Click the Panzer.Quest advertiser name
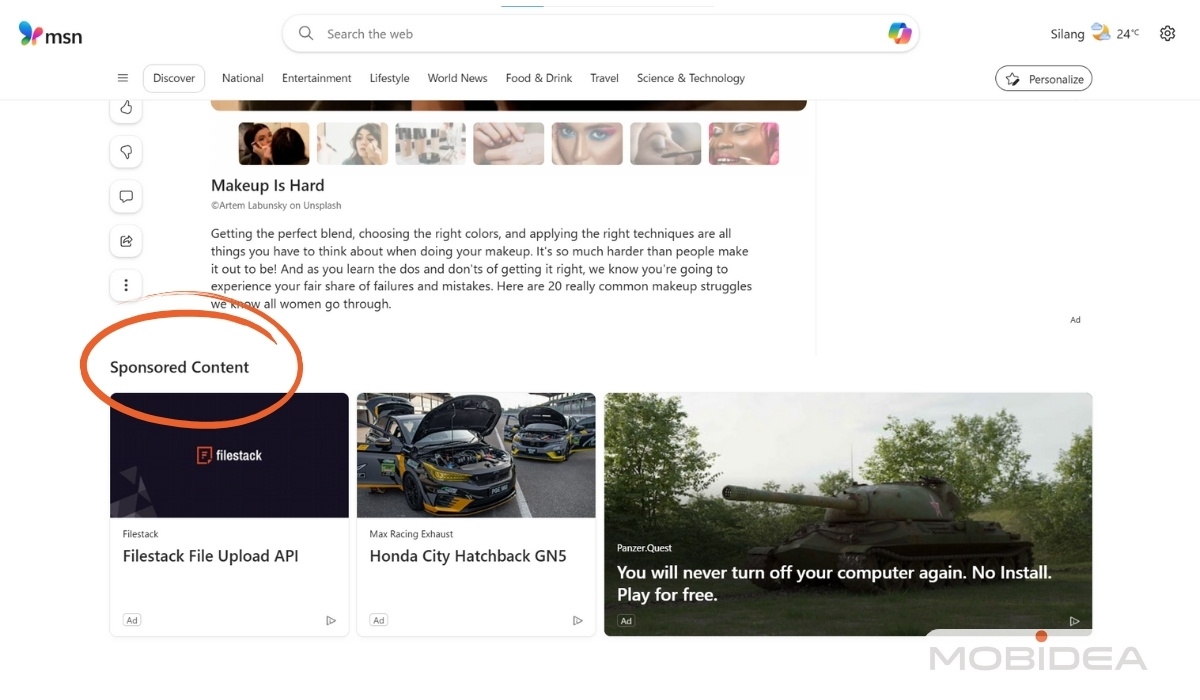This screenshot has height=700, width=1200. [644, 548]
